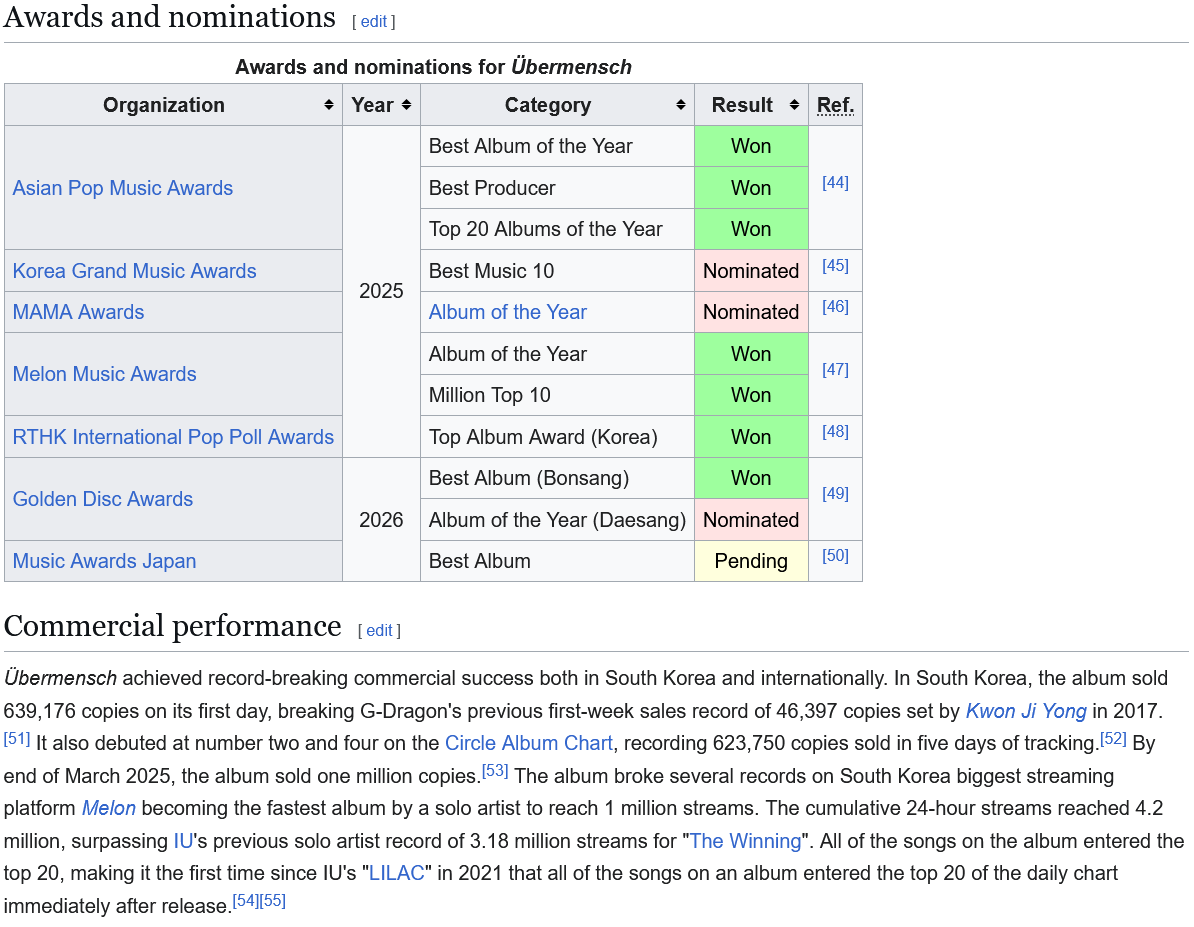Sort table by Year column arrows
Screen dimensions: 1194x927
[407, 105]
